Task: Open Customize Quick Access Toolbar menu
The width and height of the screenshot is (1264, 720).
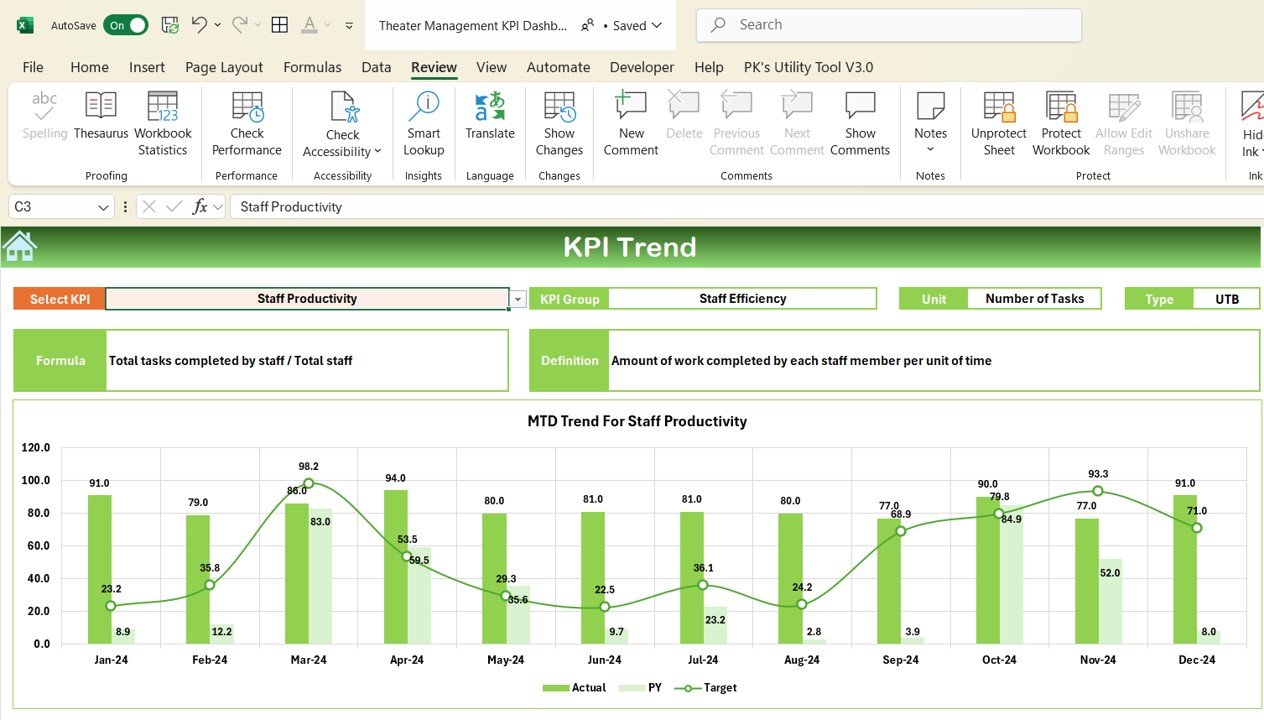Action: click(x=349, y=25)
